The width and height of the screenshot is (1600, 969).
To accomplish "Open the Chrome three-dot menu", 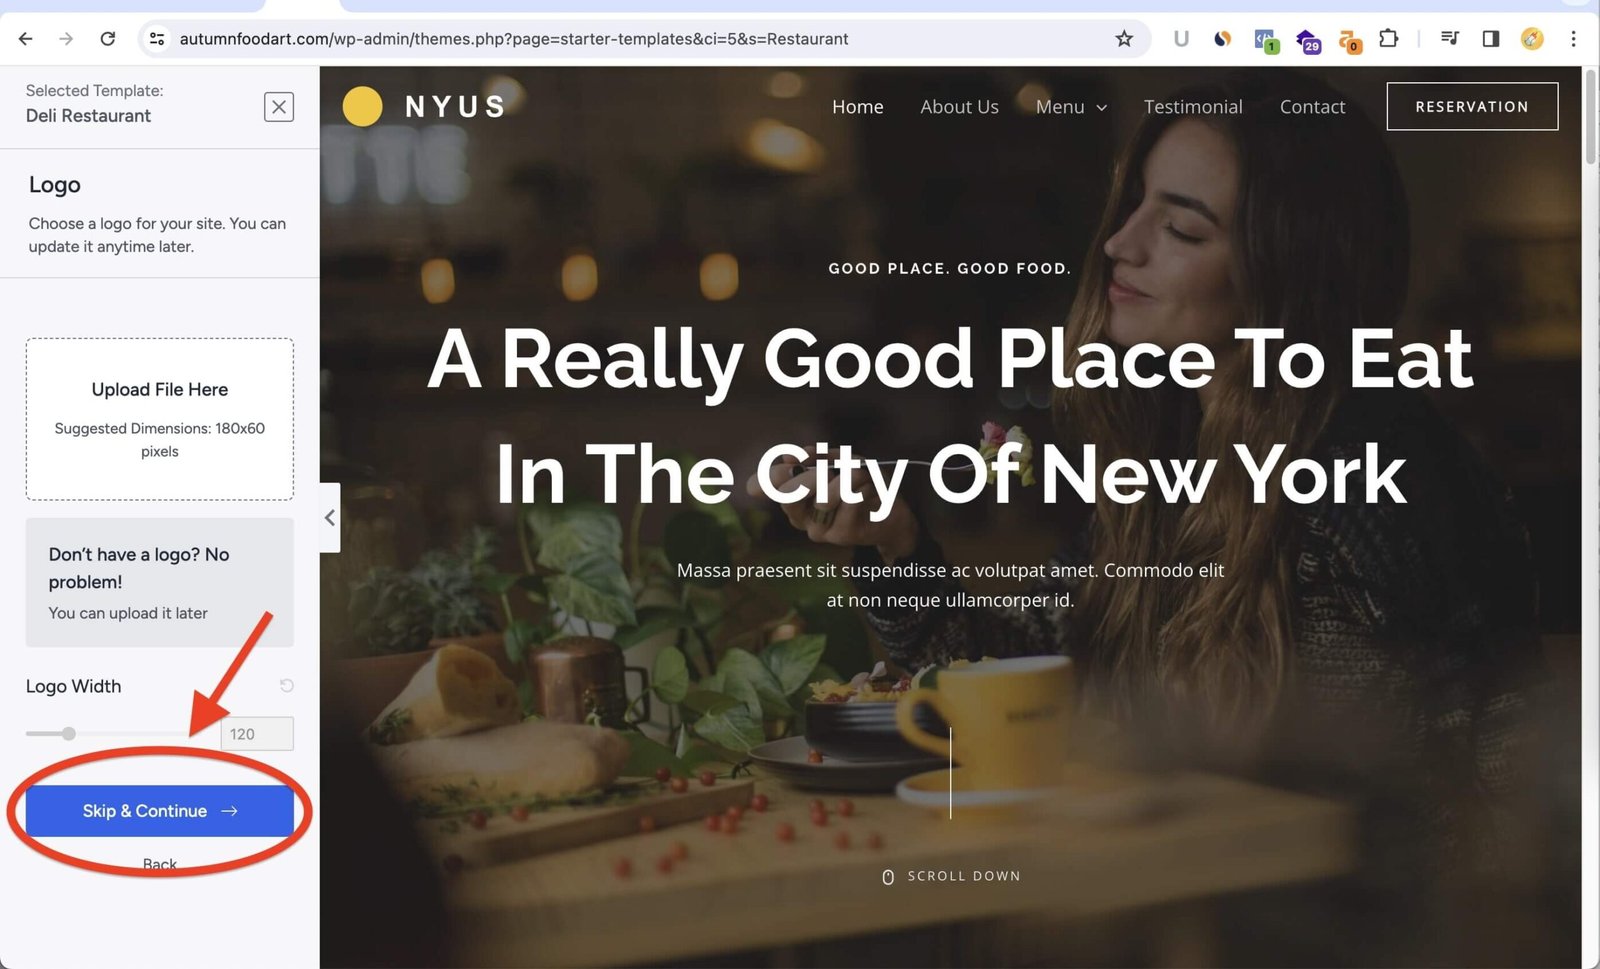I will (1573, 39).
